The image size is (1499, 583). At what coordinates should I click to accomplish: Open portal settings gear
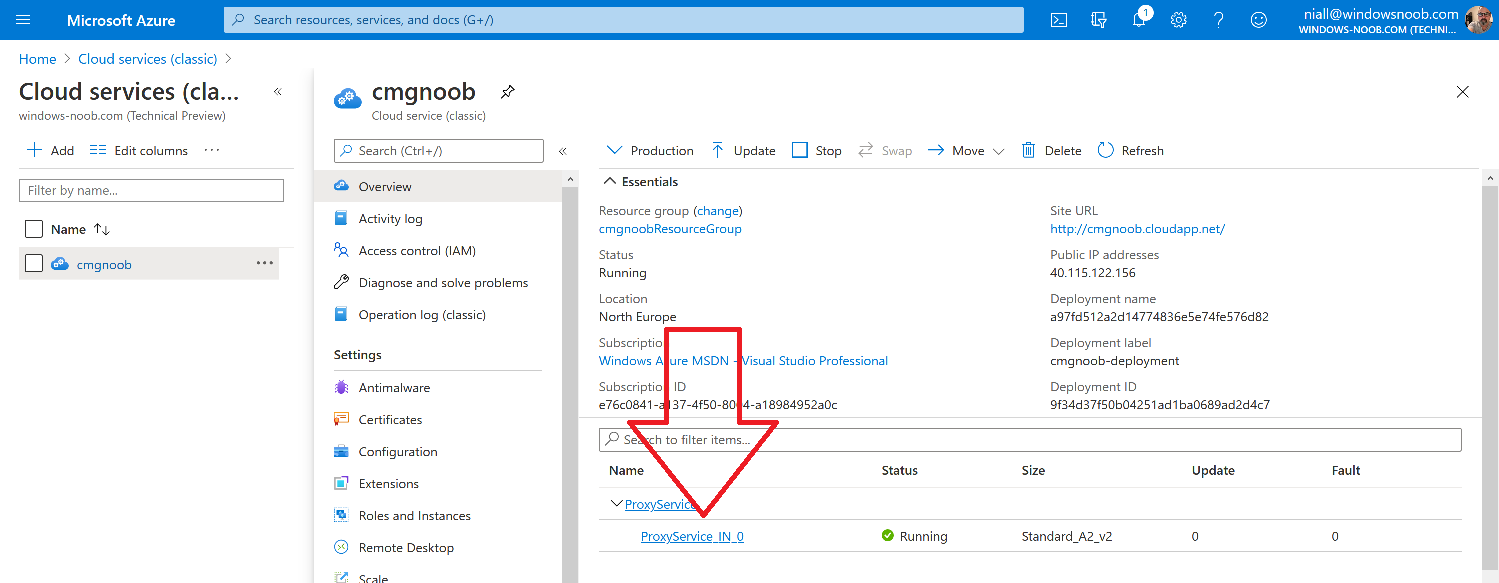(x=1179, y=20)
